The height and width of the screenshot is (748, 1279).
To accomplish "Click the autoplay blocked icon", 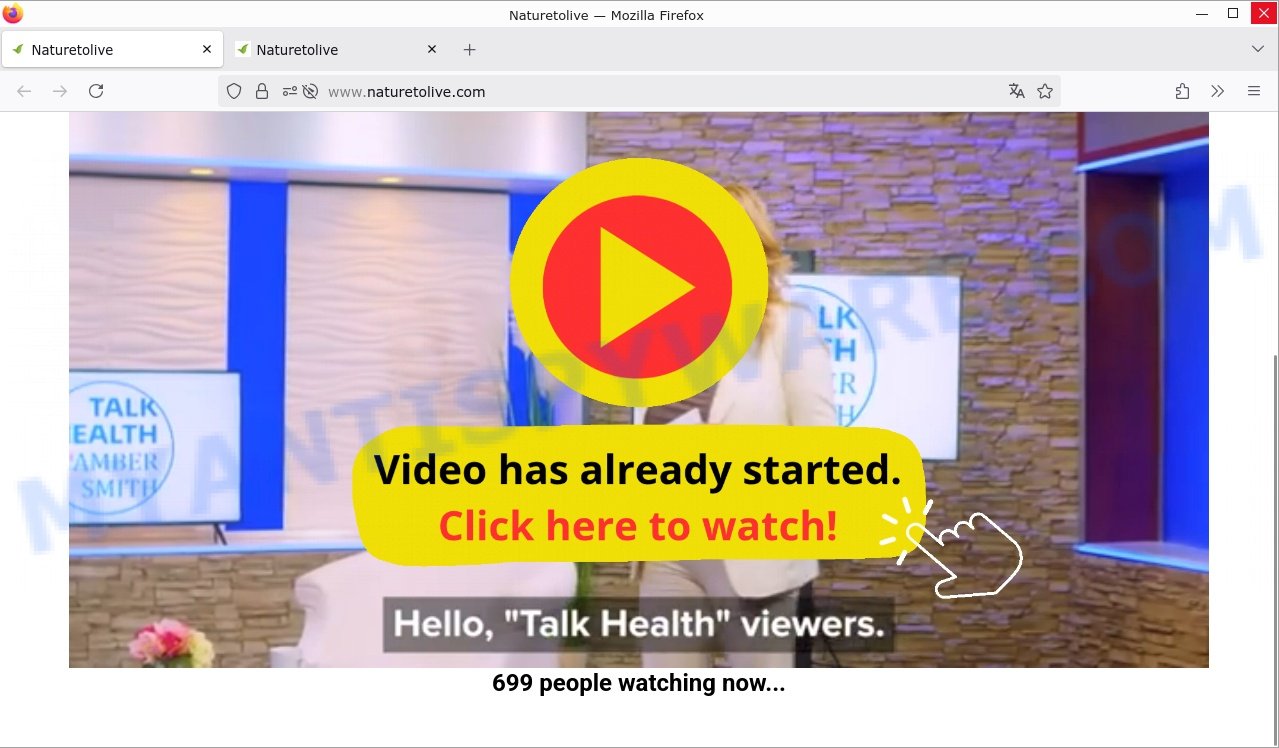I will (310, 91).
